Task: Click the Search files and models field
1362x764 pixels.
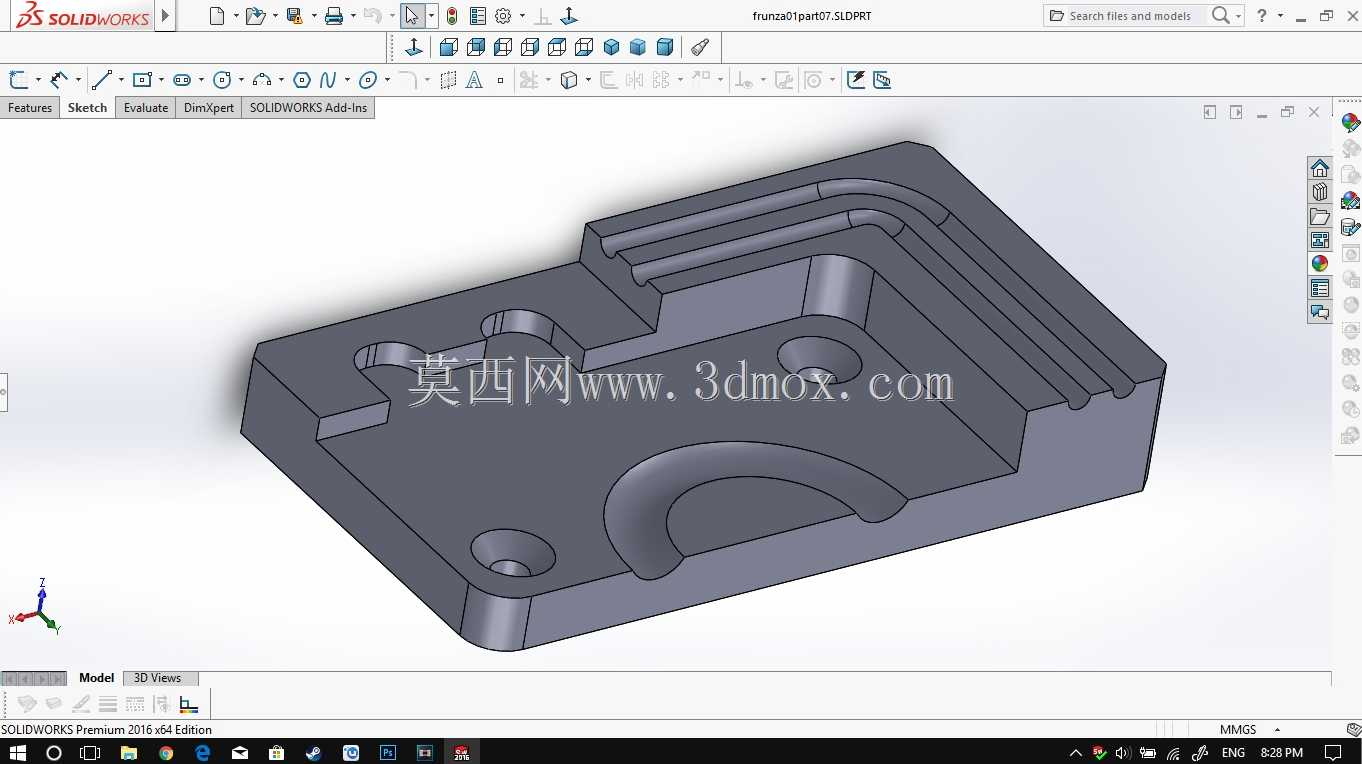Action: (1130, 16)
